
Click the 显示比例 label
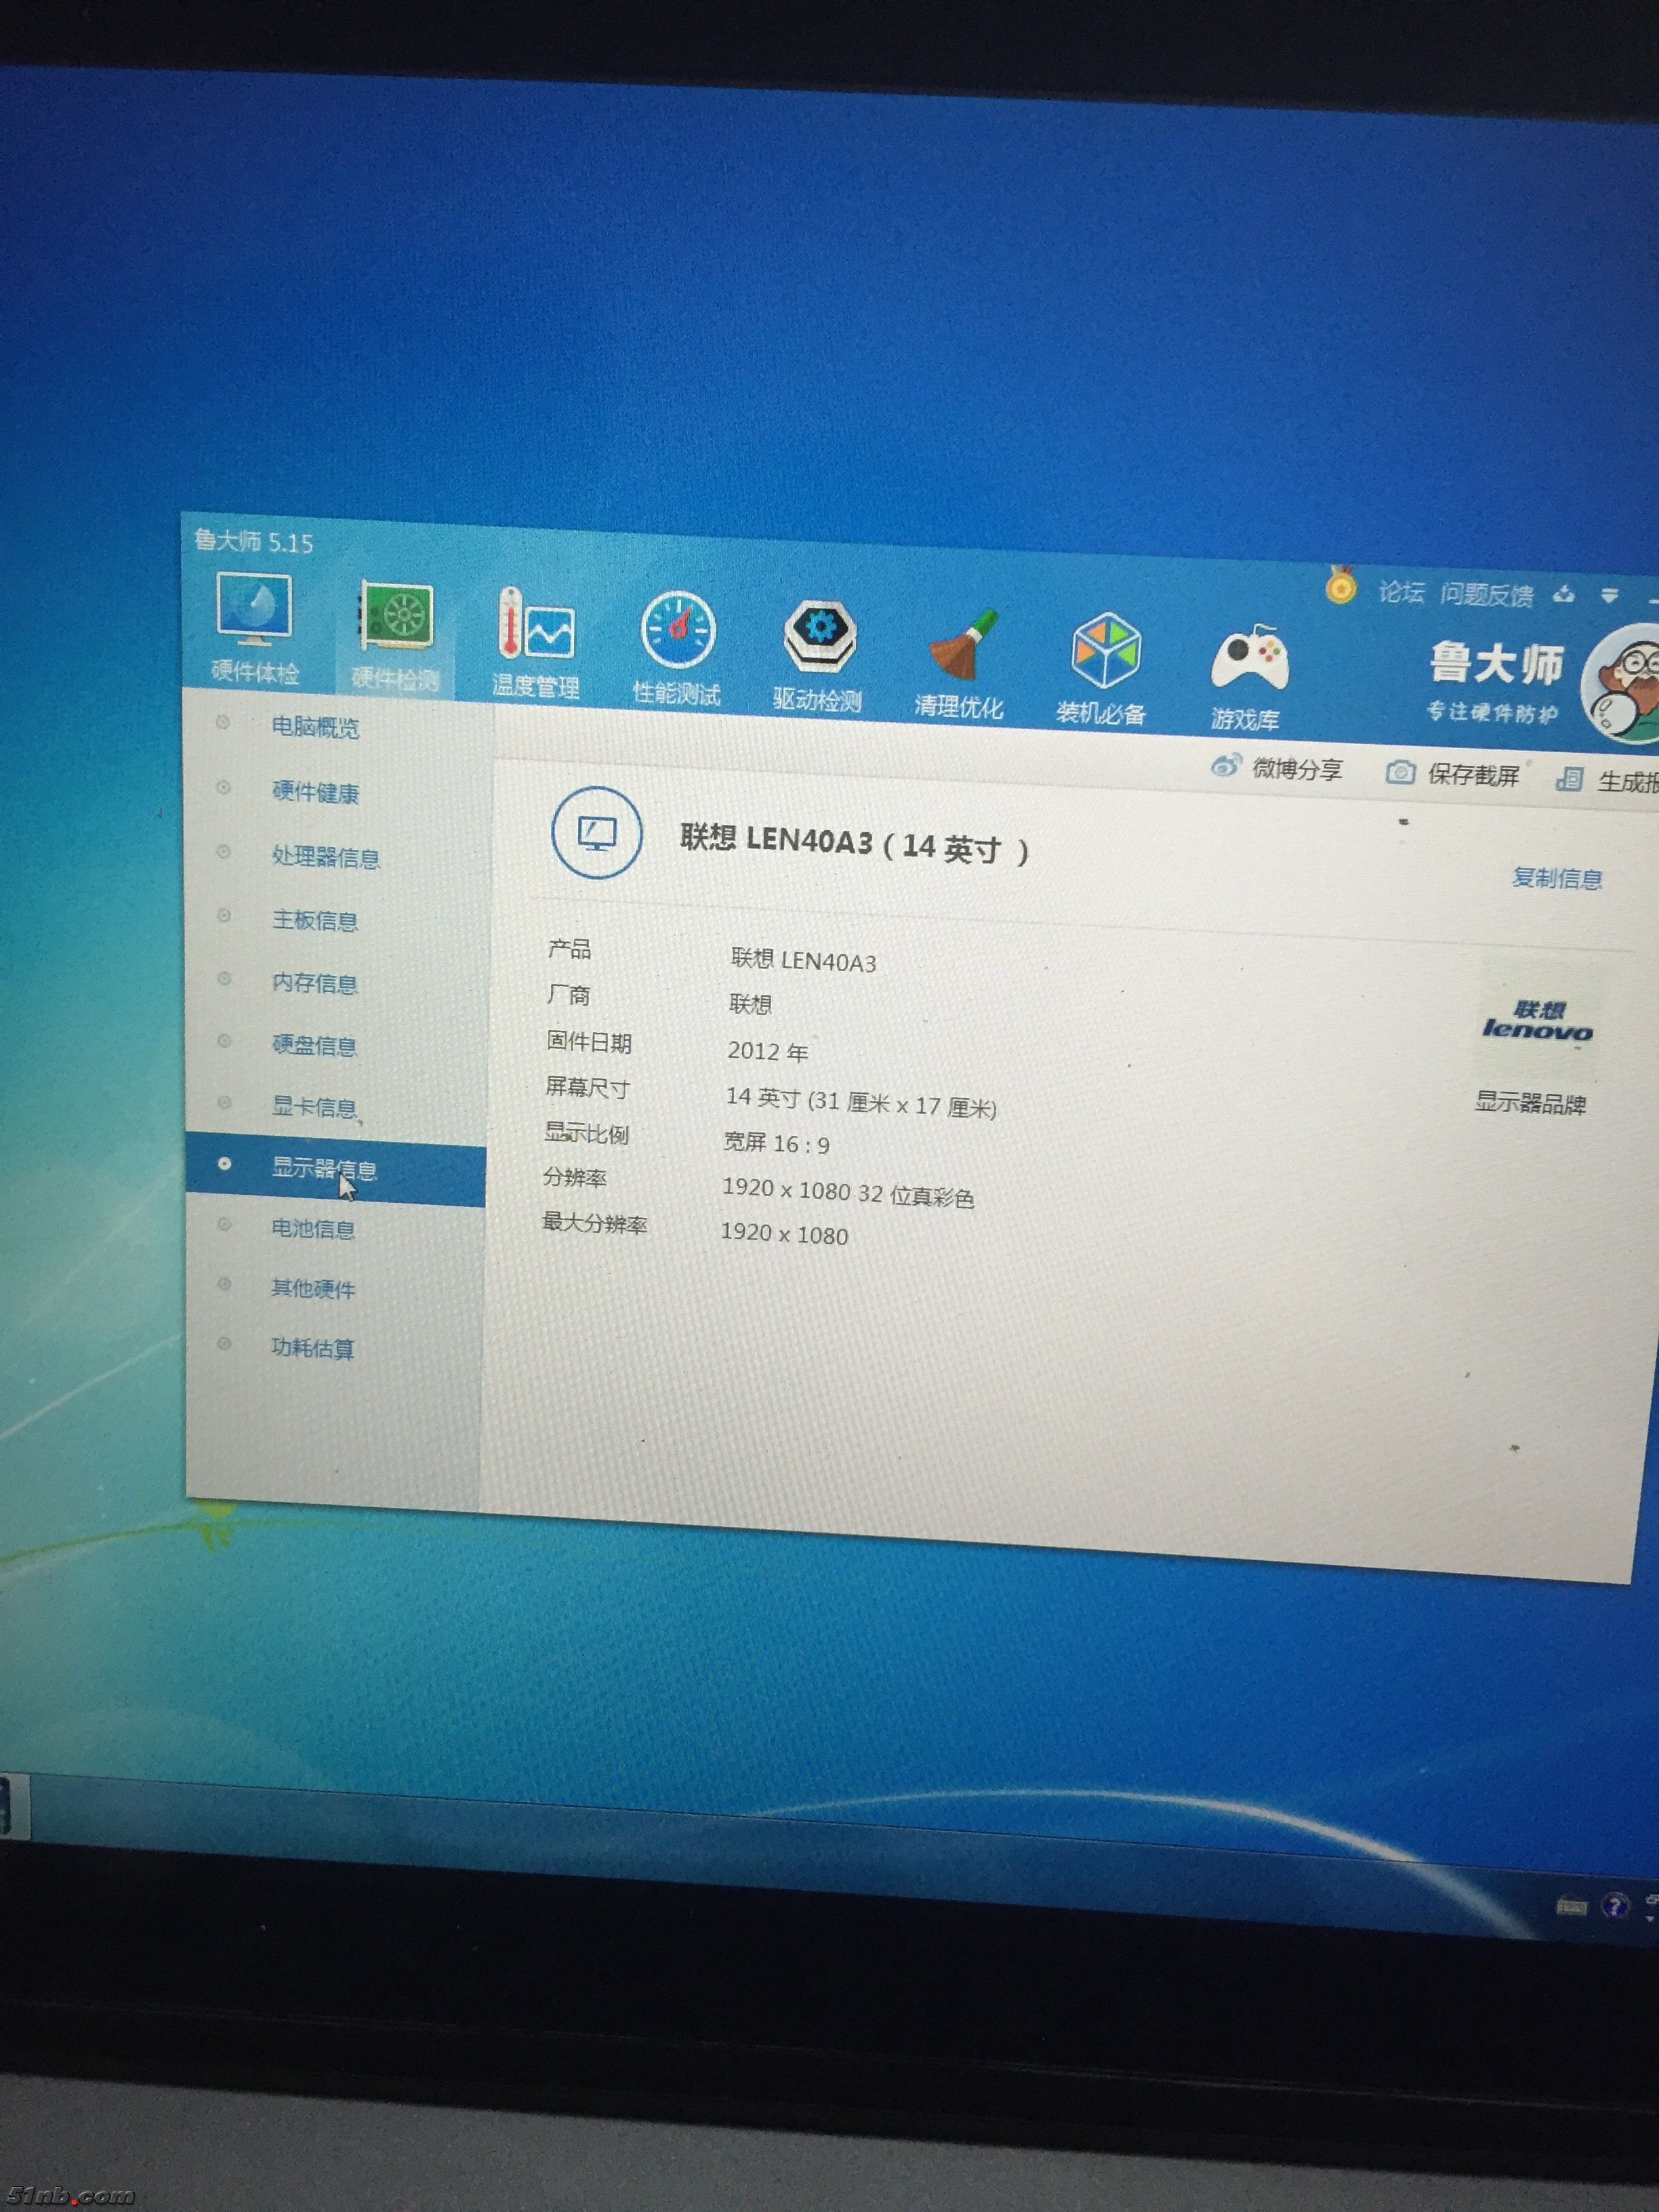(586, 1133)
